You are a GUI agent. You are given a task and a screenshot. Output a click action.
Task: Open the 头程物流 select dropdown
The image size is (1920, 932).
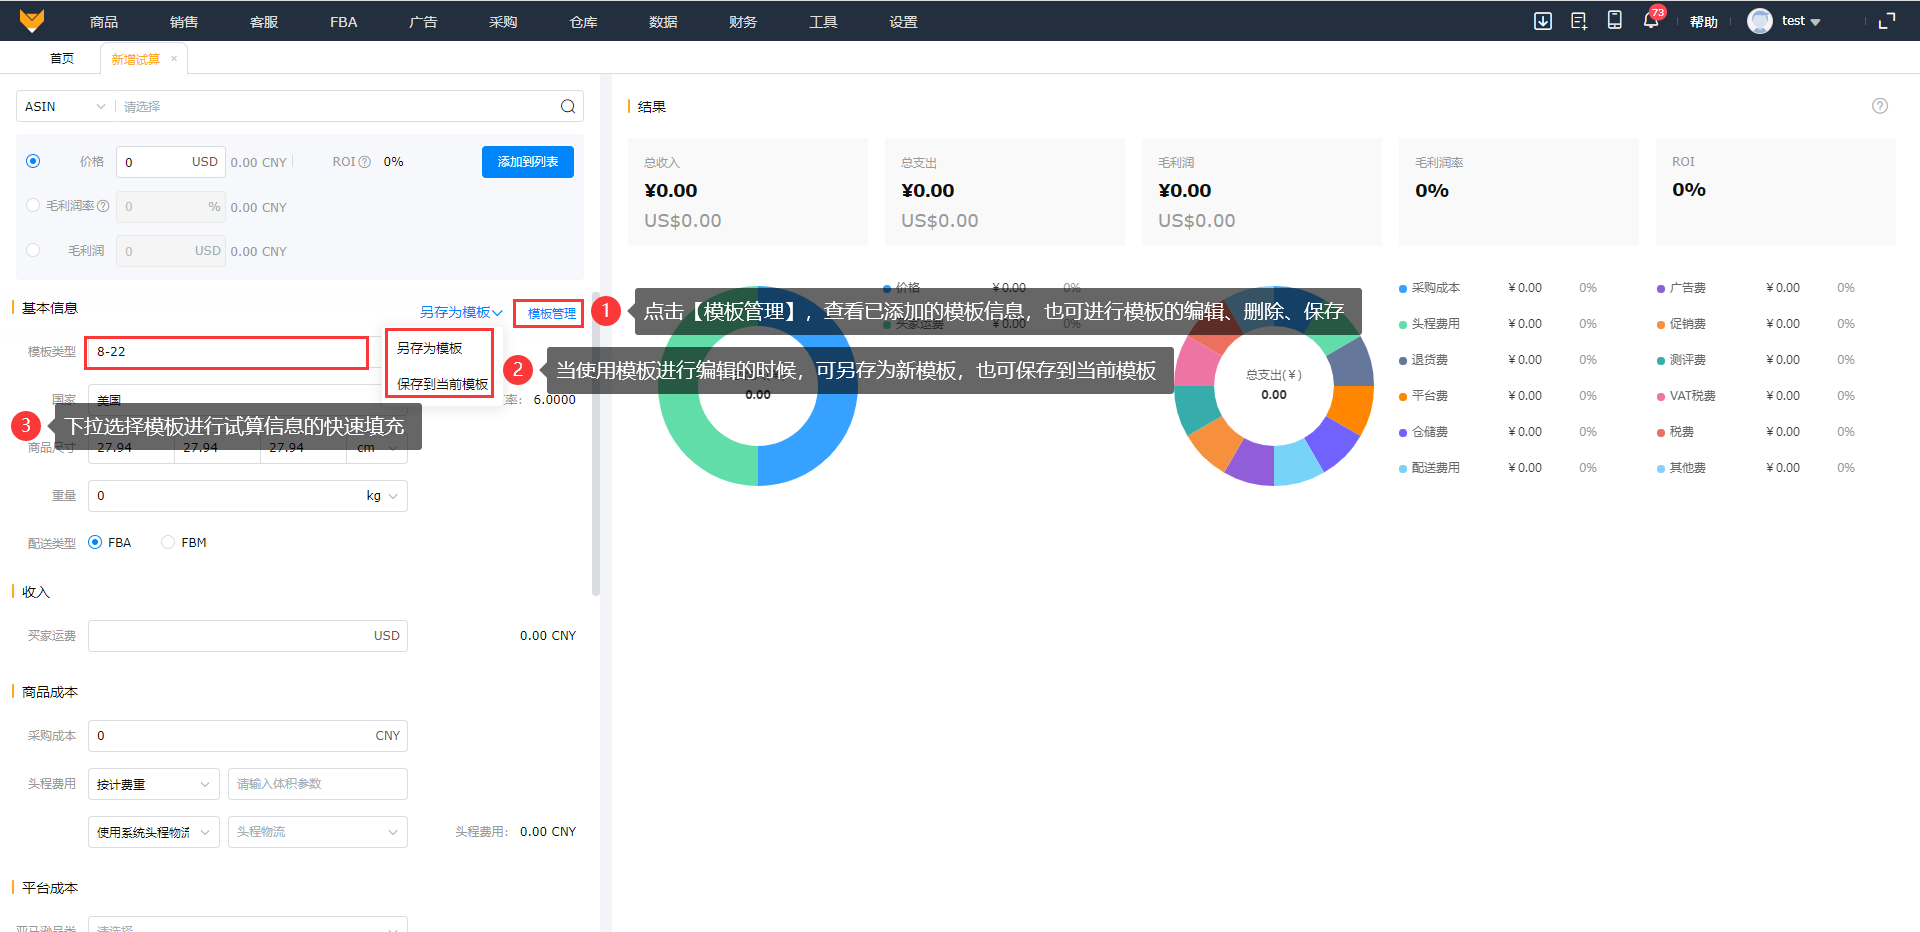click(318, 832)
